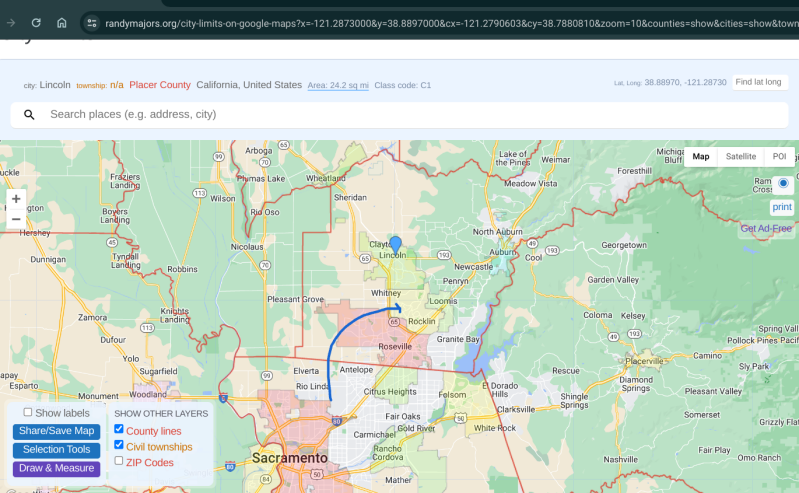Enable ZIP Codes layer
The image size is (799, 493).
119,460
